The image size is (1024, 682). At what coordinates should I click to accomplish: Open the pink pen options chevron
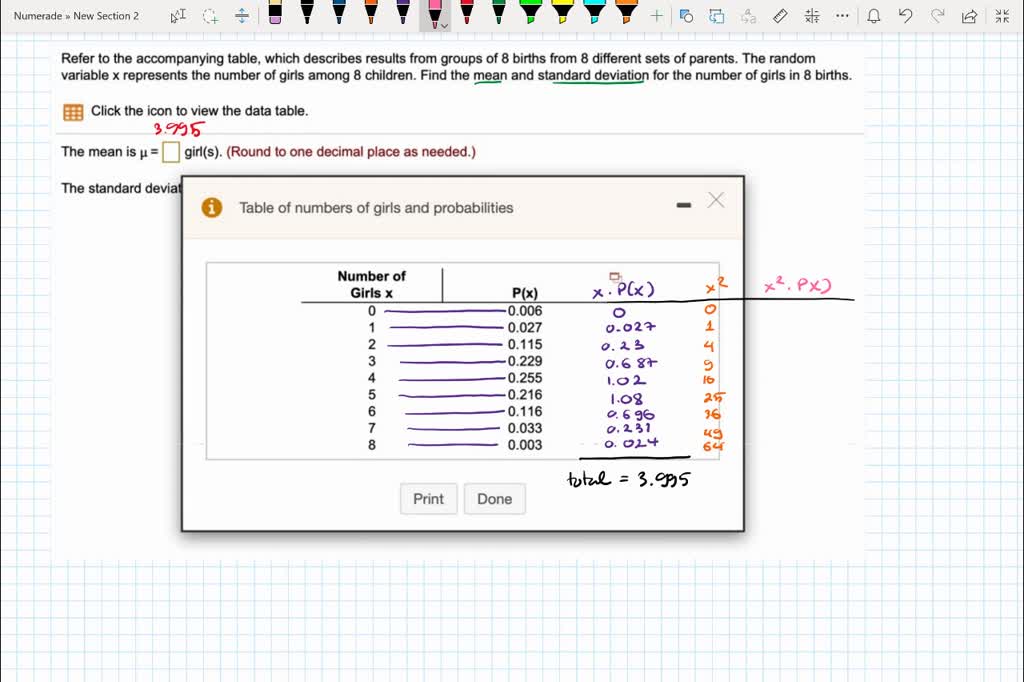[x=444, y=26]
